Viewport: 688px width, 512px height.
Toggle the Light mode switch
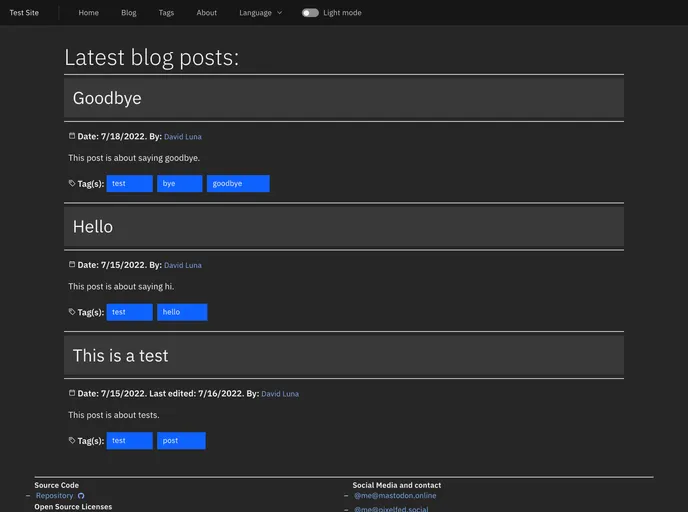pos(310,13)
